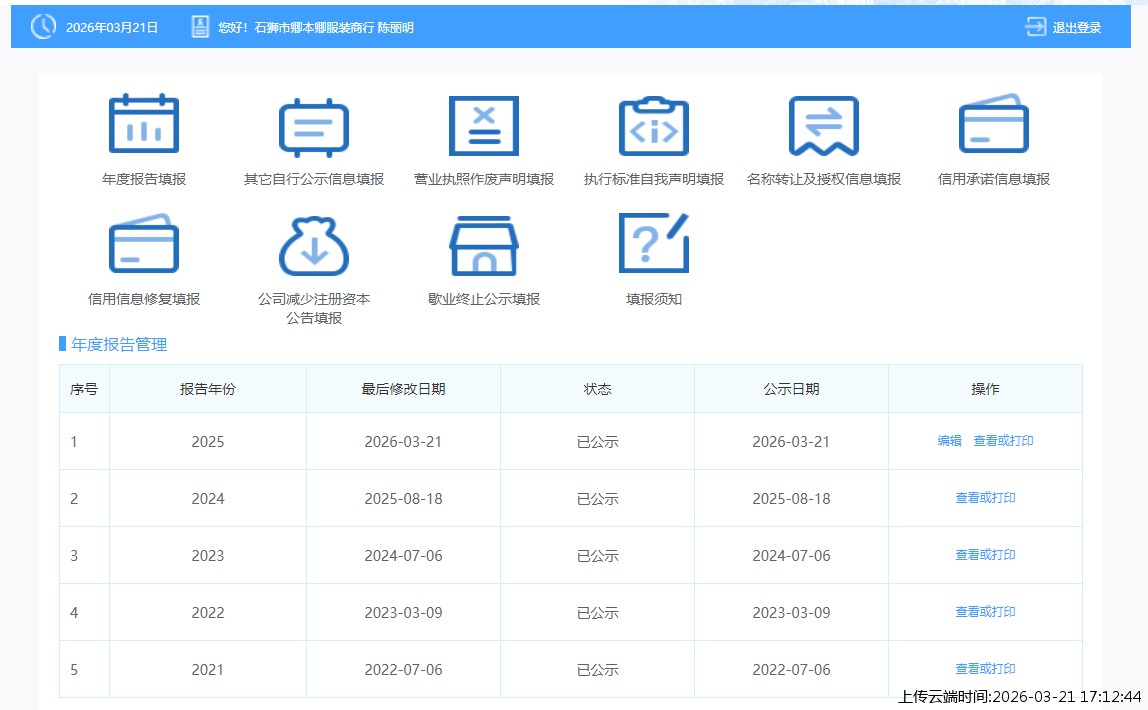
Task: Click the 报告年份 column header
Action: 208,389
